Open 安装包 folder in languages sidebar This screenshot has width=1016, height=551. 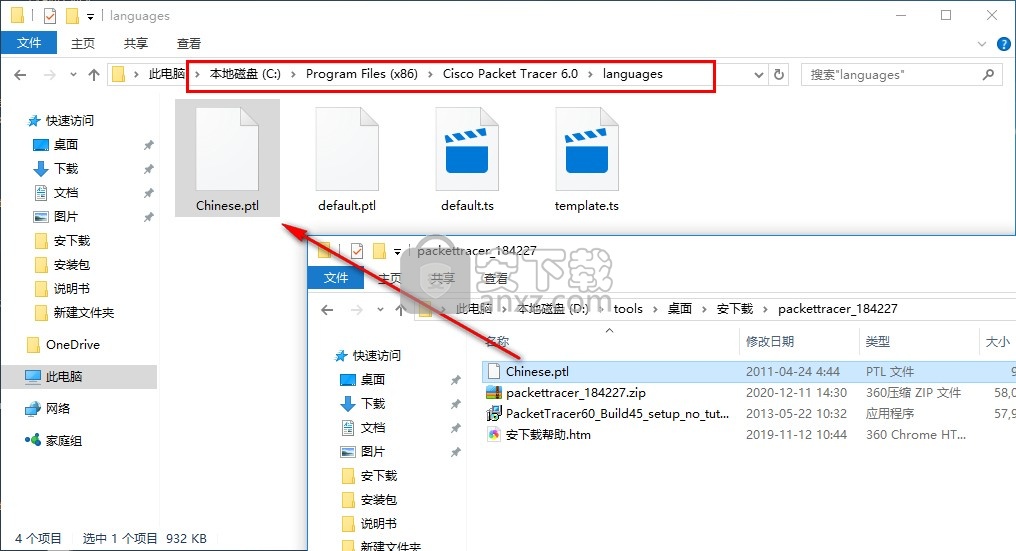tap(62, 264)
